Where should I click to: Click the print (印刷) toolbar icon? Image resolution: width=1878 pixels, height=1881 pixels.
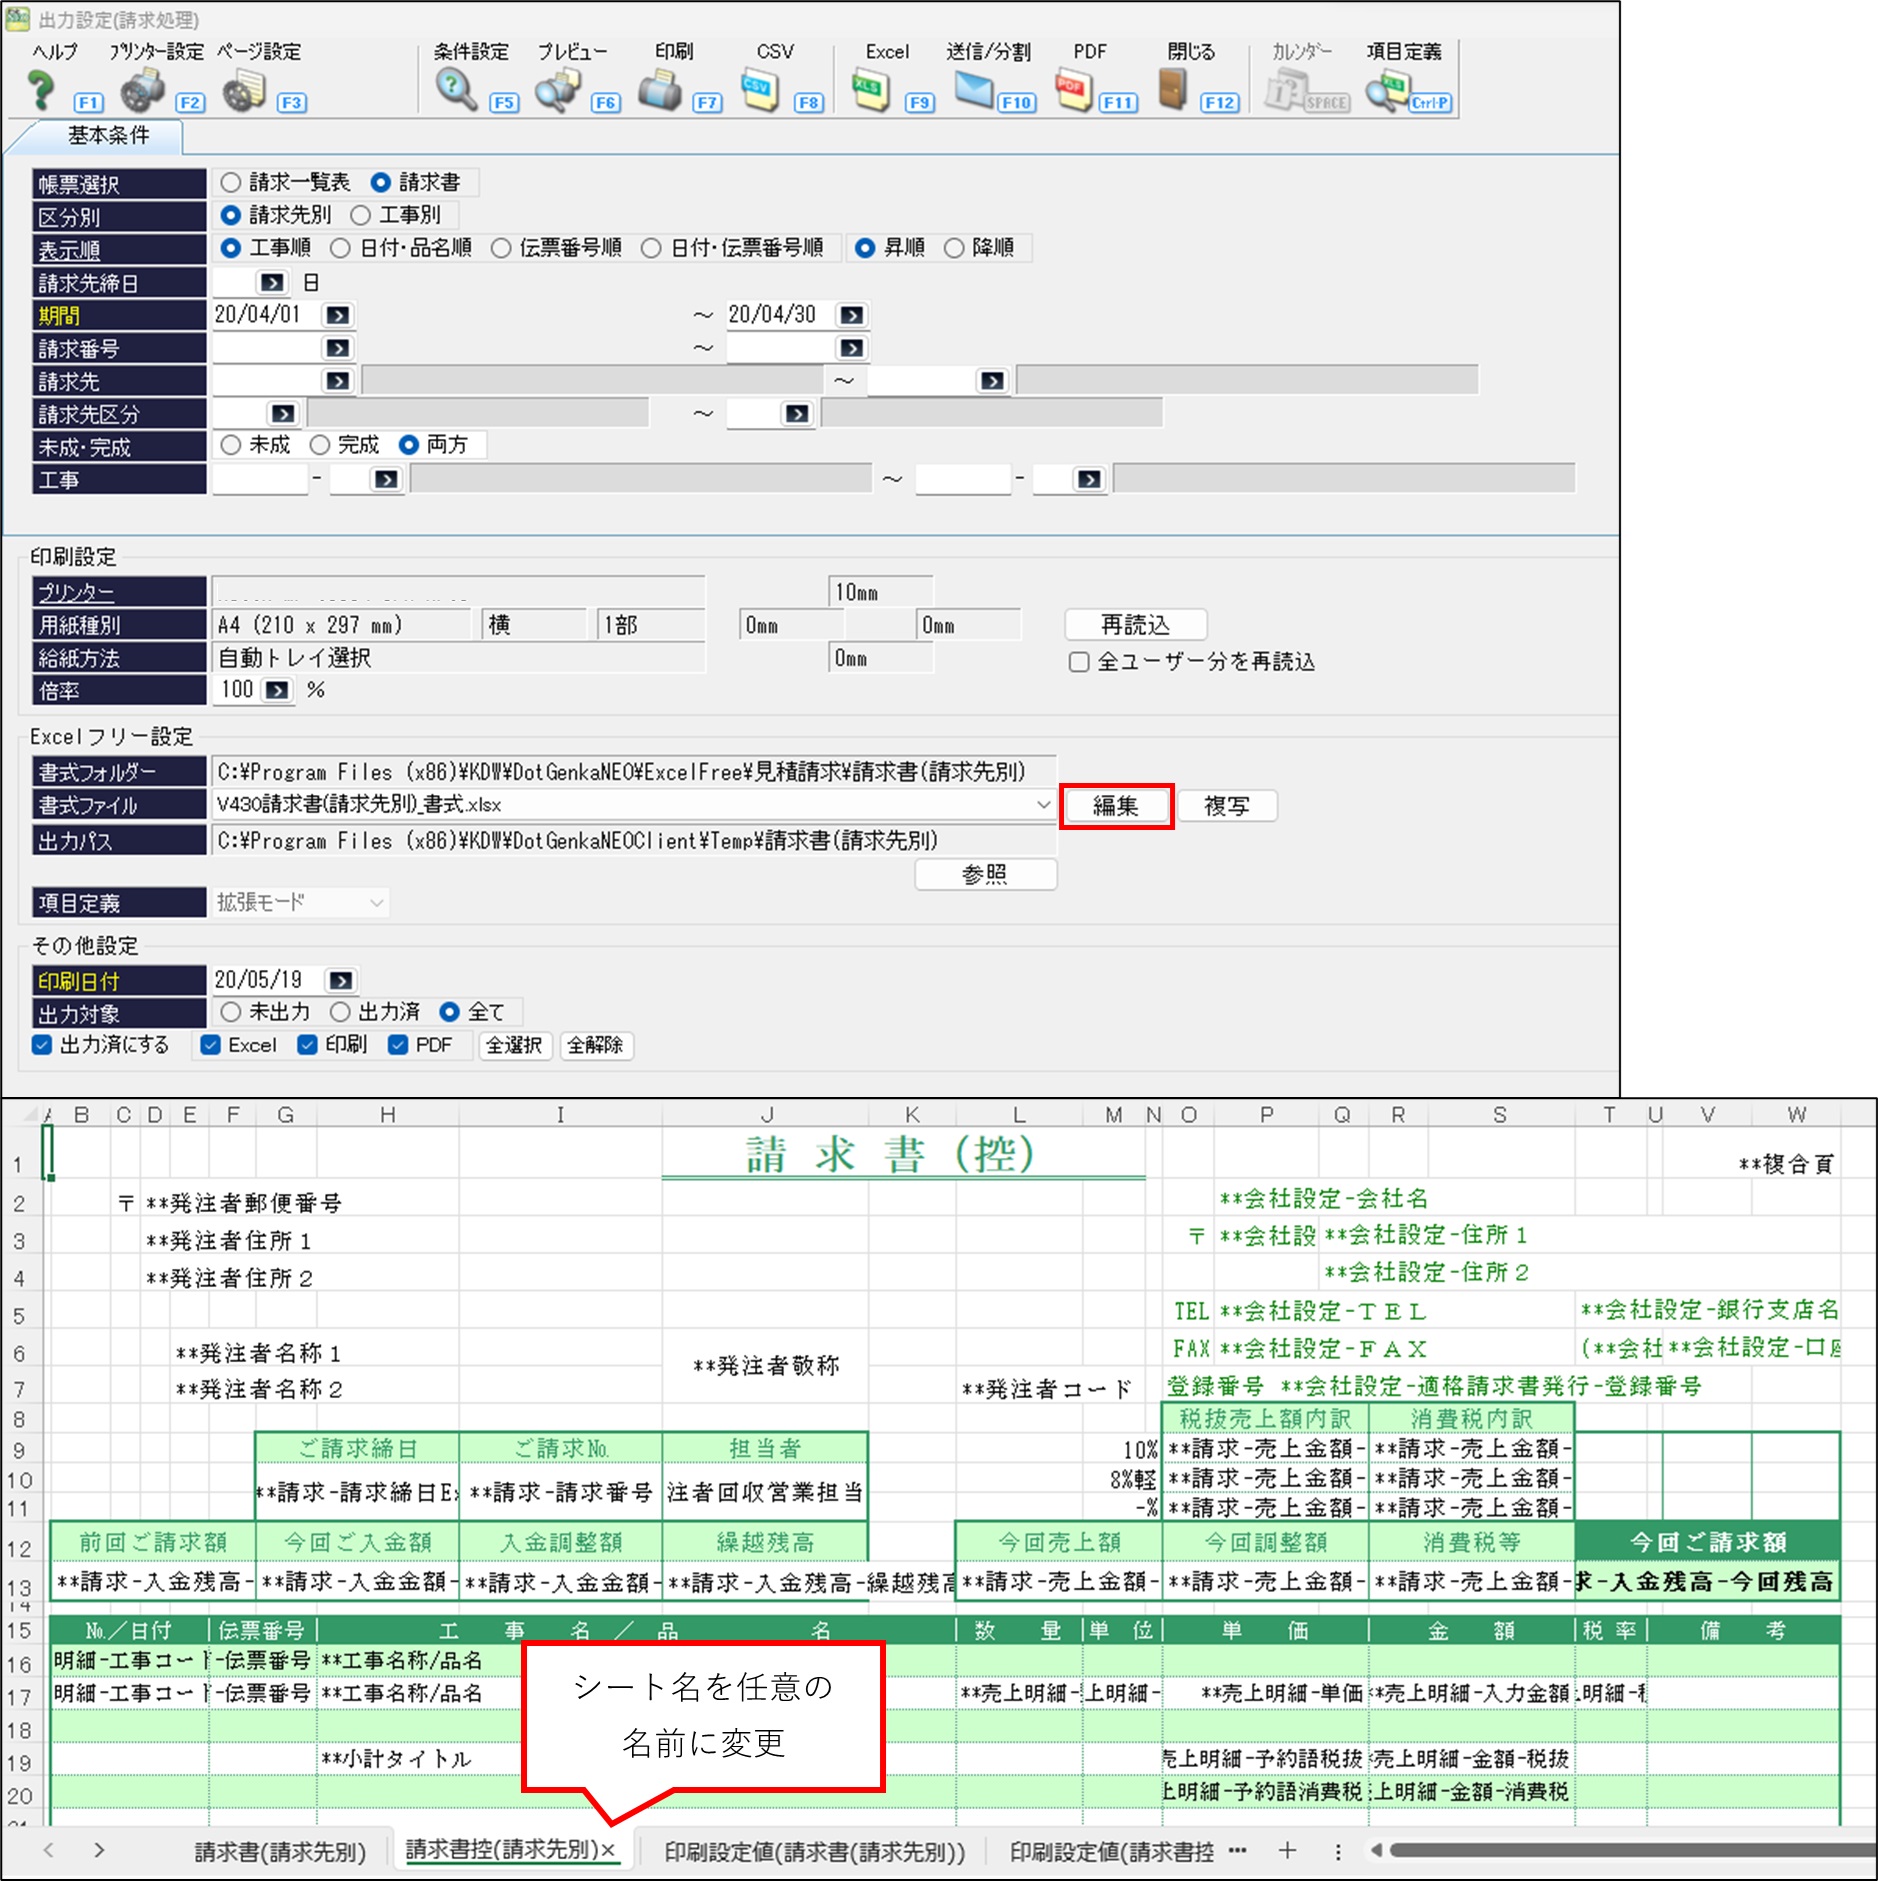pos(659,92)
